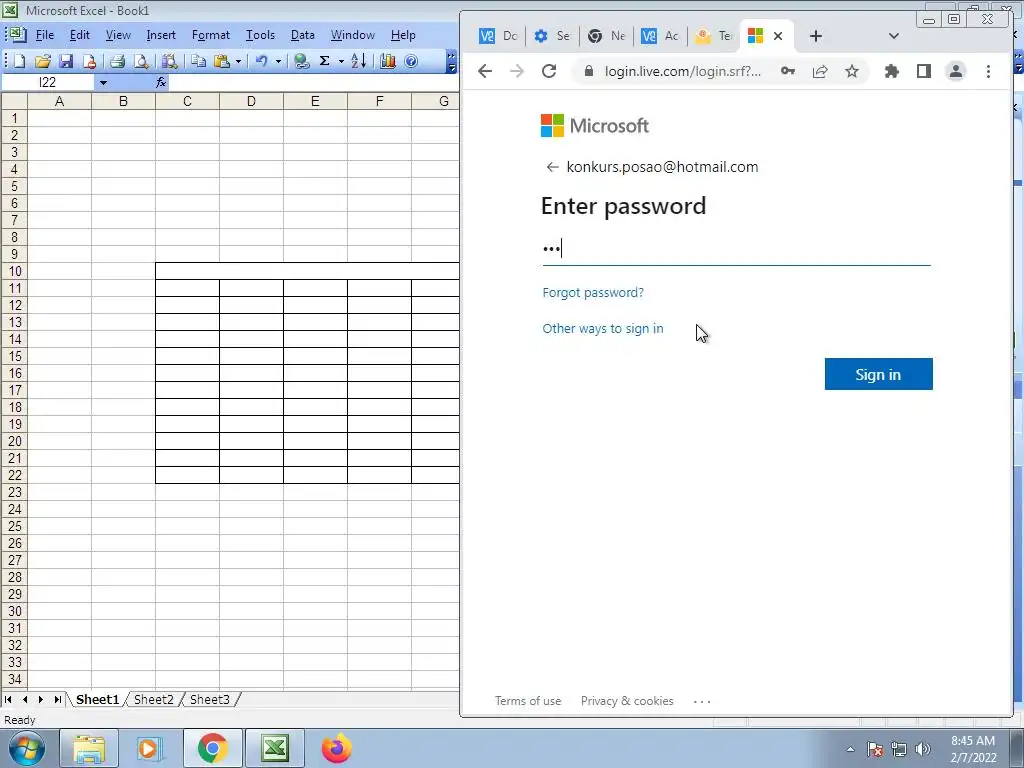Screen dimensions: 1024x768
Task: Click the Open folder icon in Excel
Action: coord(42,61)
